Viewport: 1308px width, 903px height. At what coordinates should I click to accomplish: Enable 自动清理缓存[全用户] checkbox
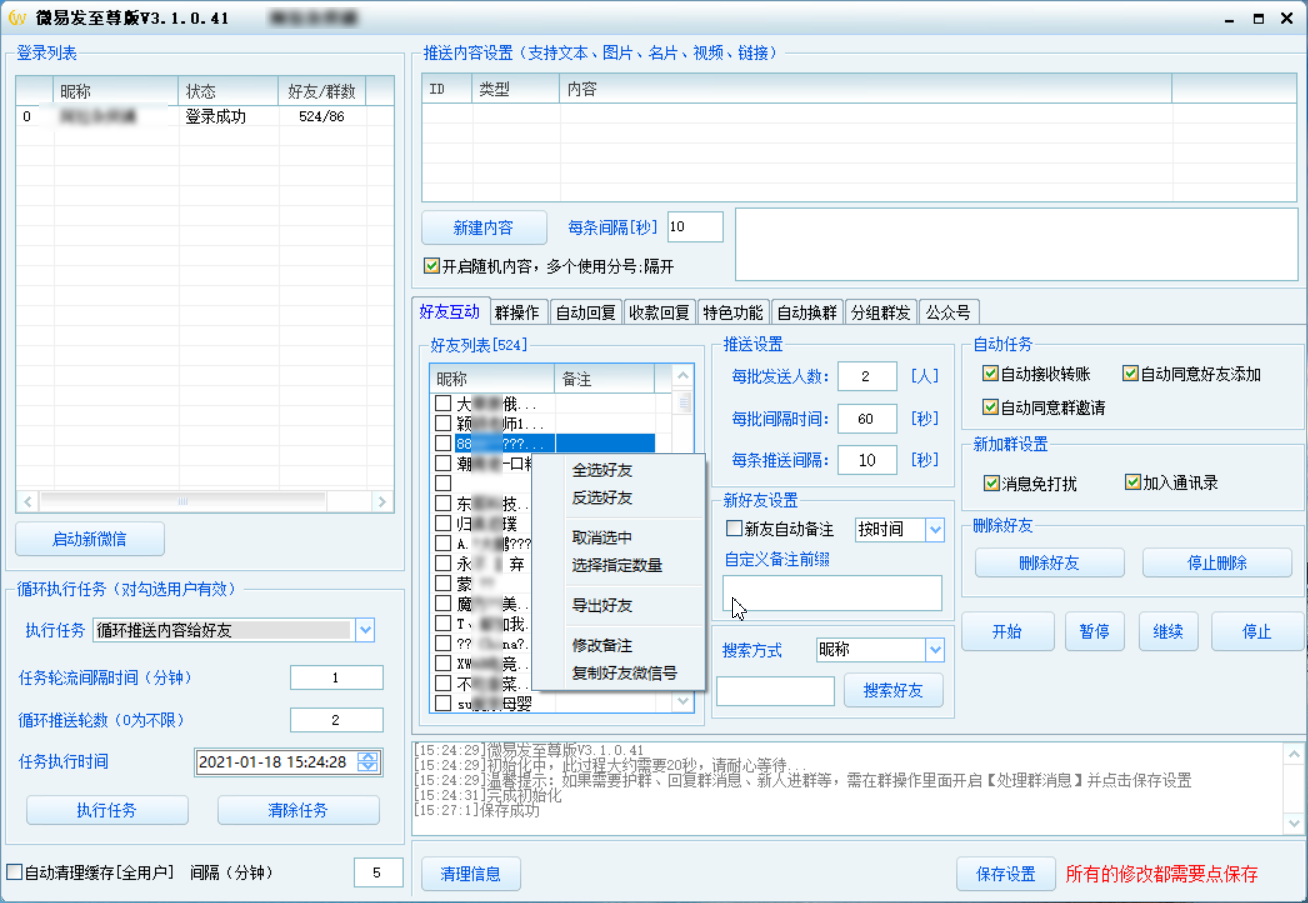tap(14, 872)
